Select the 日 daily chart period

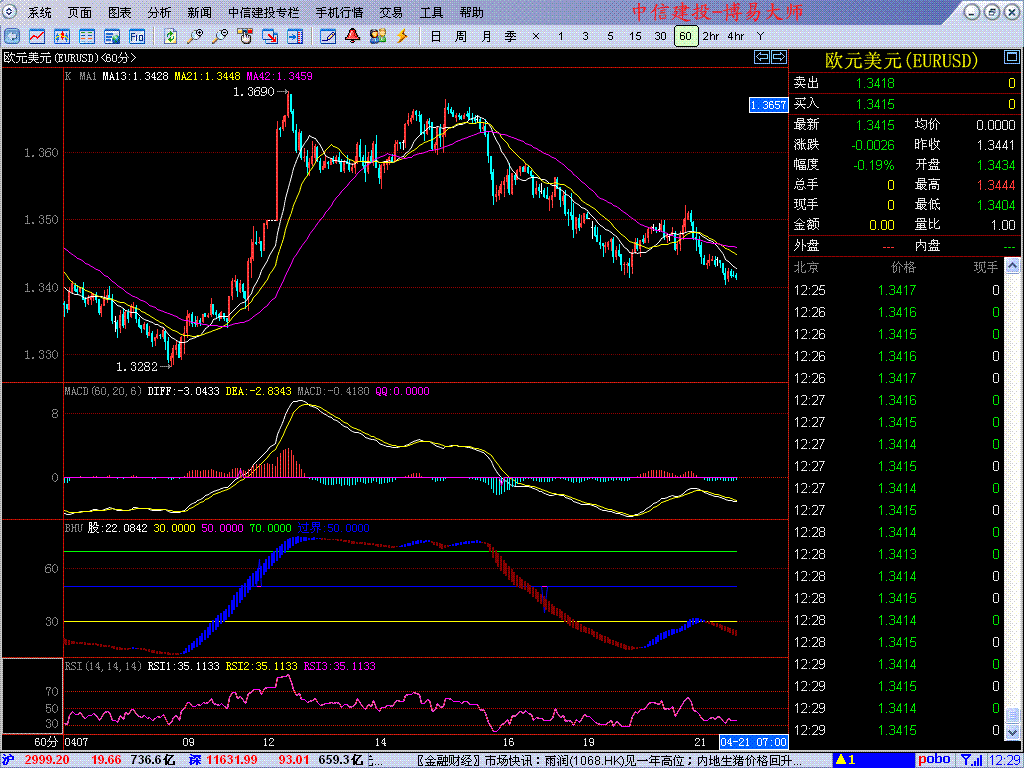[435, 36]
